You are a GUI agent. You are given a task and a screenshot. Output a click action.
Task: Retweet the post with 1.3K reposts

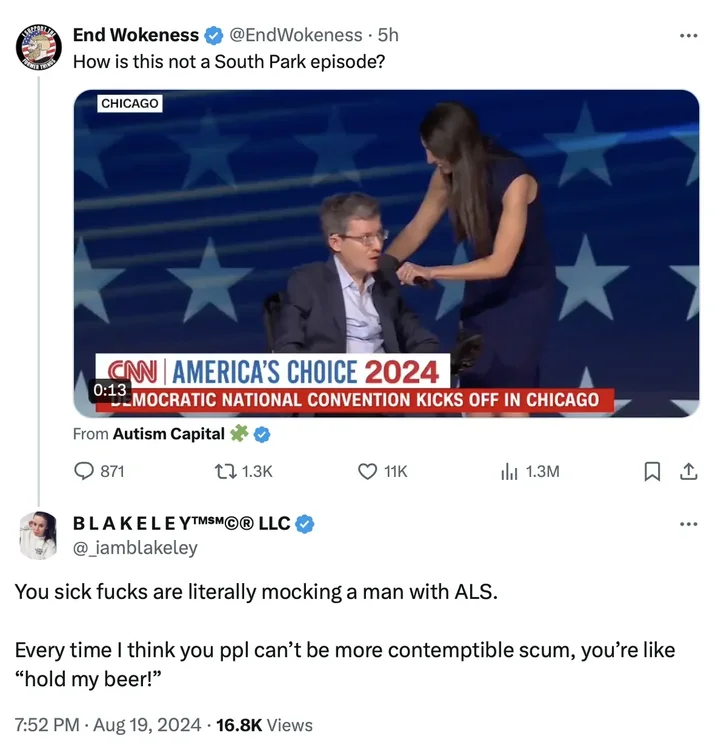click(x=225, y=472)
